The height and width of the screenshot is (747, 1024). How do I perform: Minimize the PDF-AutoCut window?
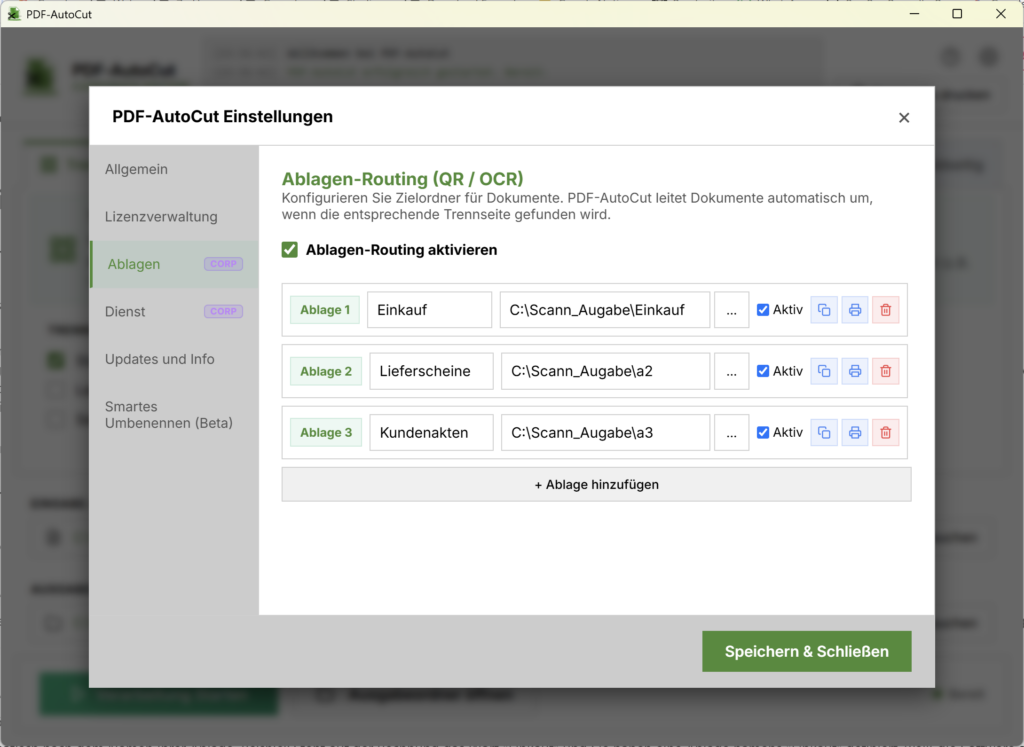coord(914,14)
